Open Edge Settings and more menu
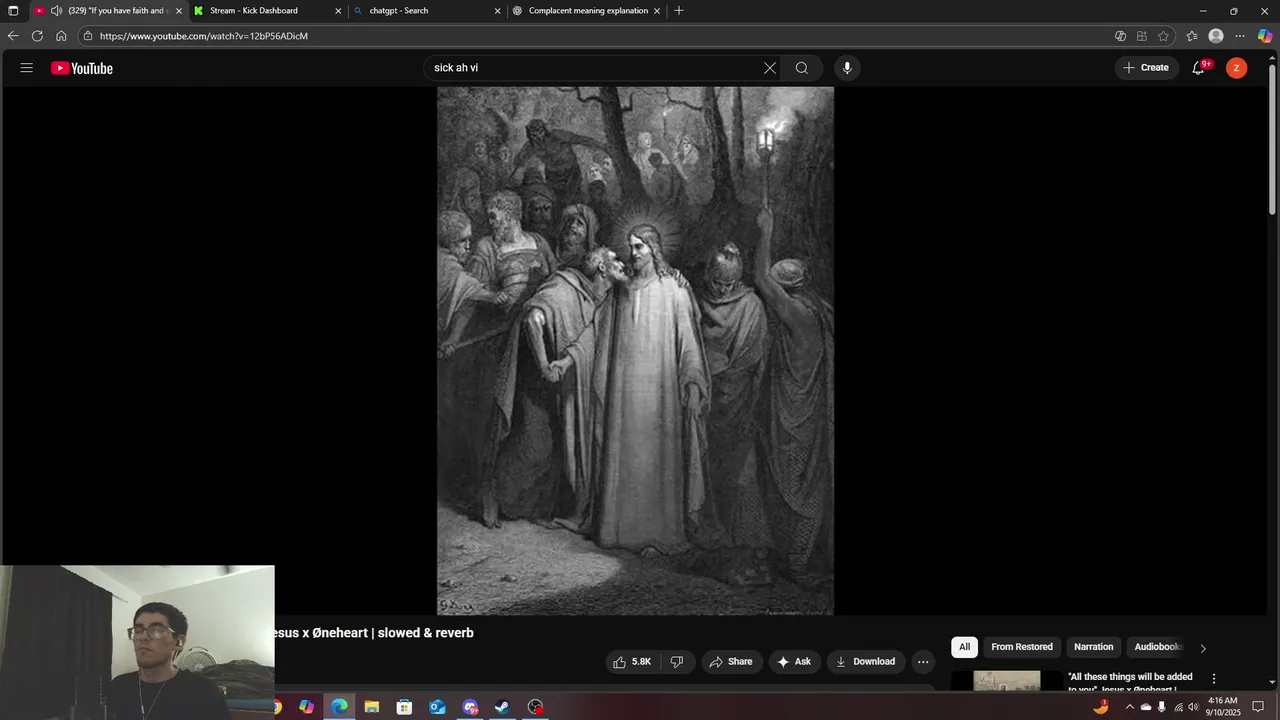The image size is (1280, 720). pos(1240,36)
